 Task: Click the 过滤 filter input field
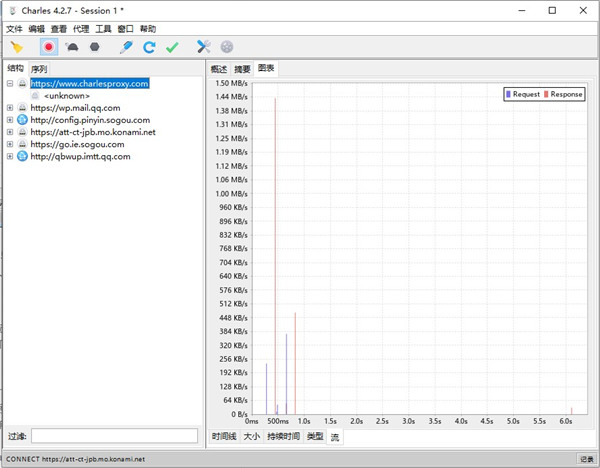(114, 436)
